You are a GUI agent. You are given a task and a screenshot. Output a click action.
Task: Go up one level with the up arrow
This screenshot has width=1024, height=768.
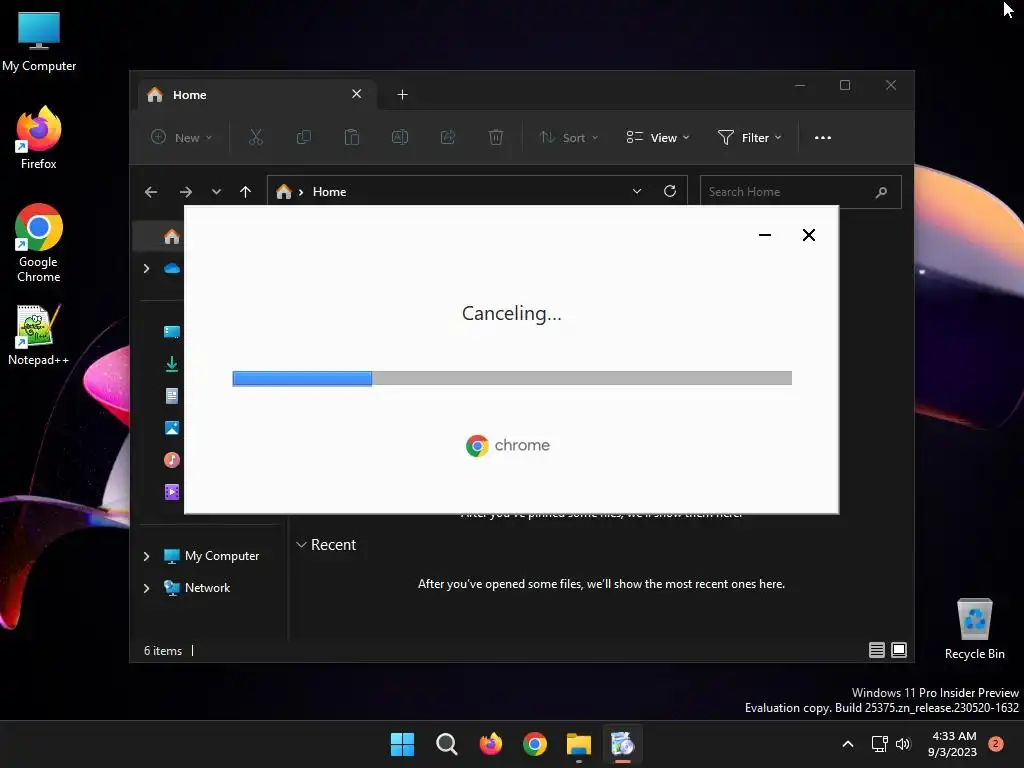(x=246, y=192)
